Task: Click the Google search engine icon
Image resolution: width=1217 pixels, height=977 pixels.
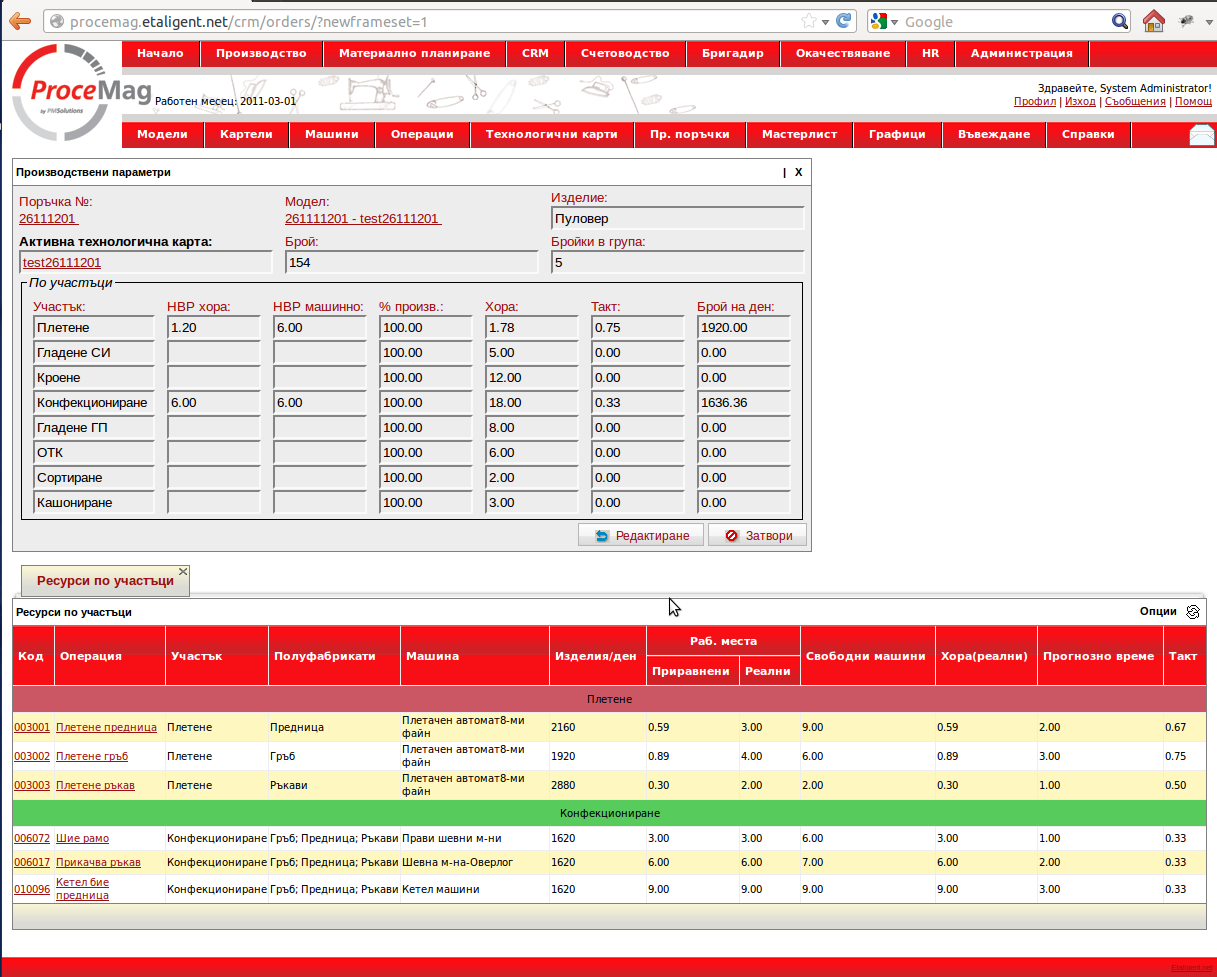Action: pos(879,21)
